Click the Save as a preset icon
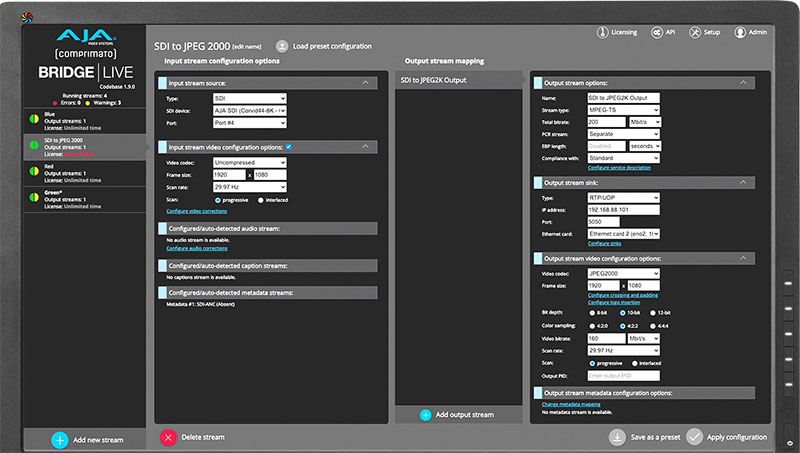The height and width of the screenshot is (453, 800). [617, 437]
